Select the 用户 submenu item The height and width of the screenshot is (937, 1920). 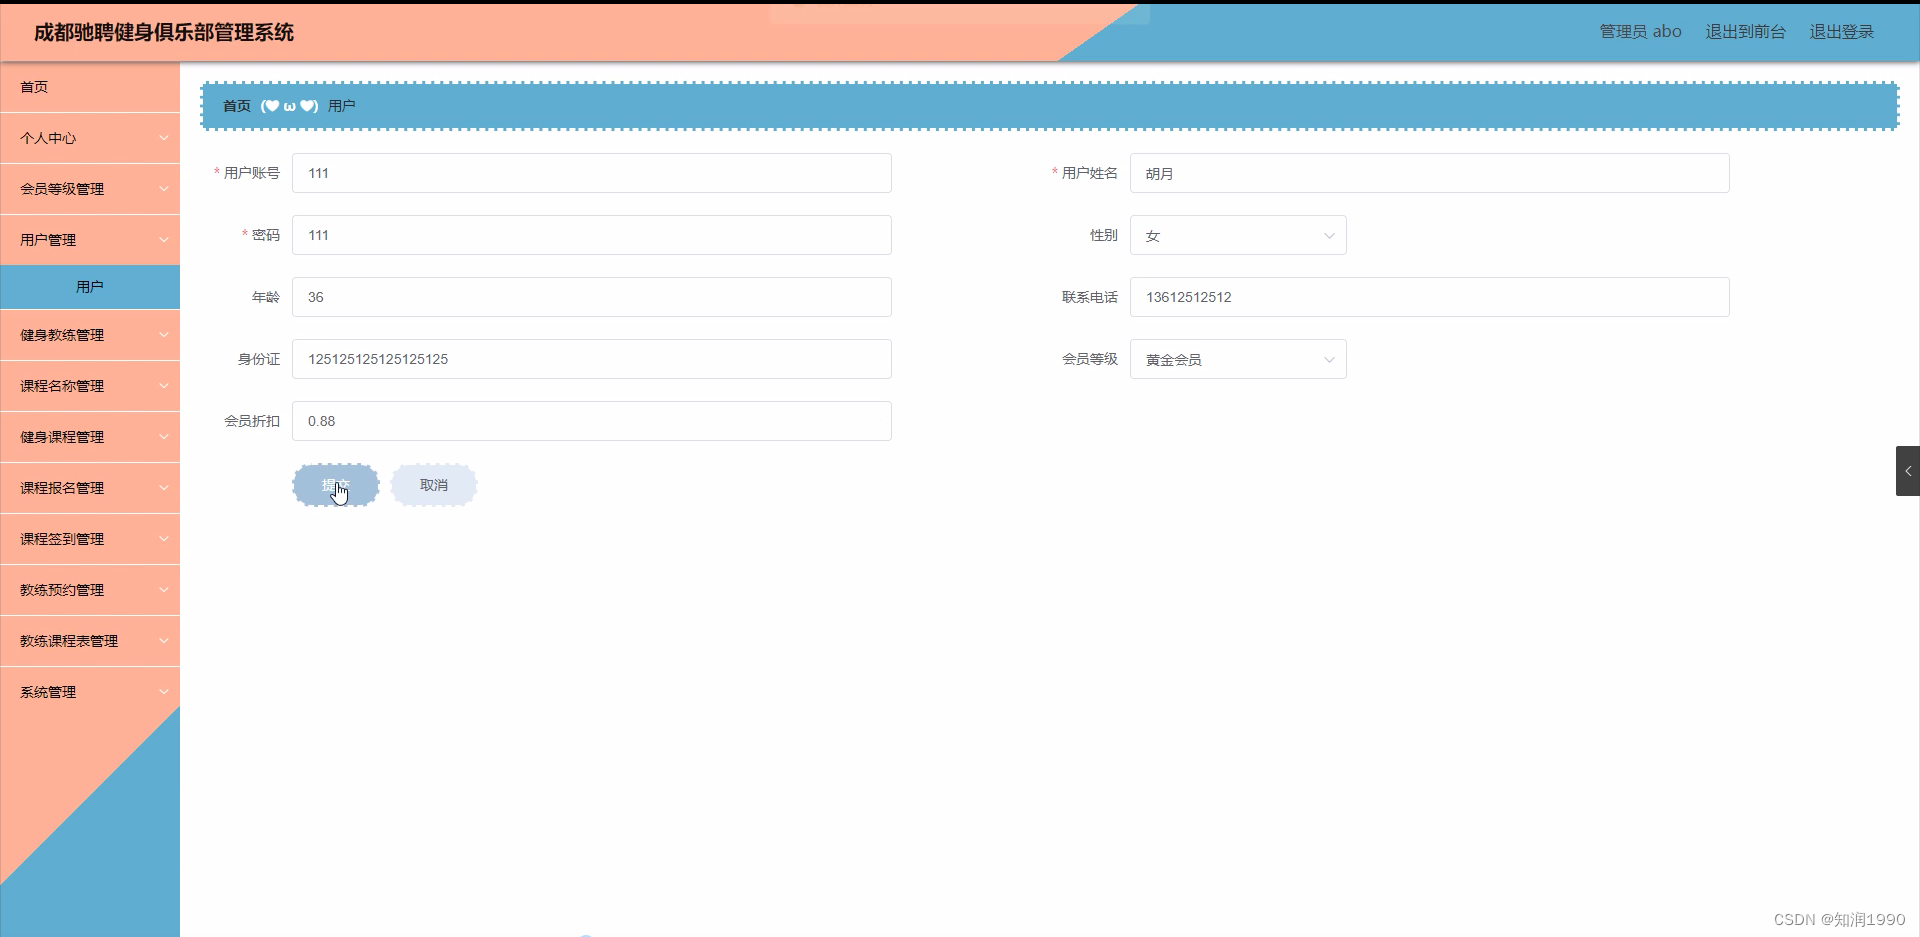coord(90,286)
